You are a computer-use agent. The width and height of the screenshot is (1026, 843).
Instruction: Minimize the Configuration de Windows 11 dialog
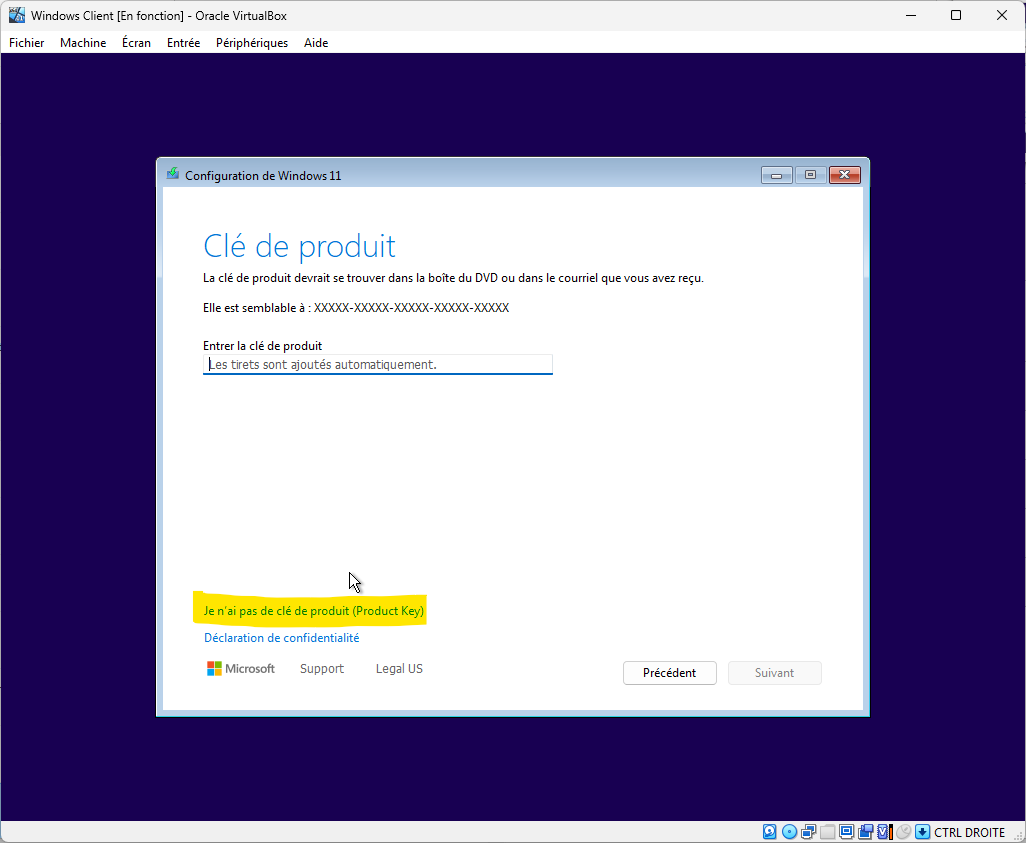[777, 175]
